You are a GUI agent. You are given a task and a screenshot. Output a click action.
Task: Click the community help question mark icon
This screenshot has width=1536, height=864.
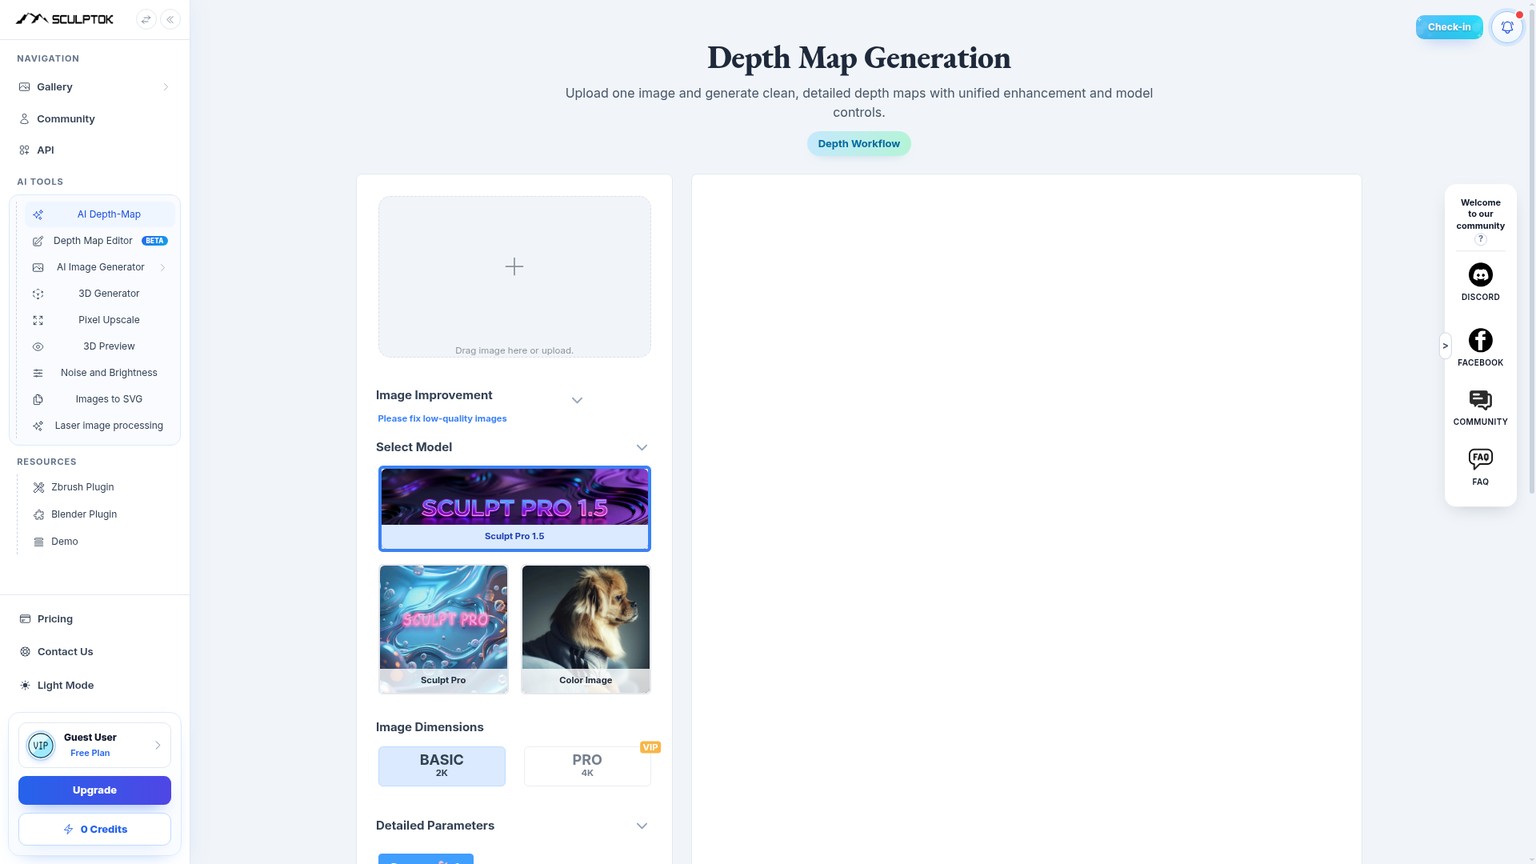coord(1481,239)
